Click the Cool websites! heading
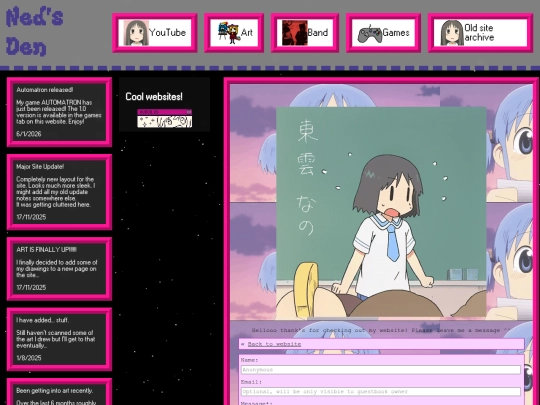The width and height of the screenshot is (540, 405). click(154, 97)
